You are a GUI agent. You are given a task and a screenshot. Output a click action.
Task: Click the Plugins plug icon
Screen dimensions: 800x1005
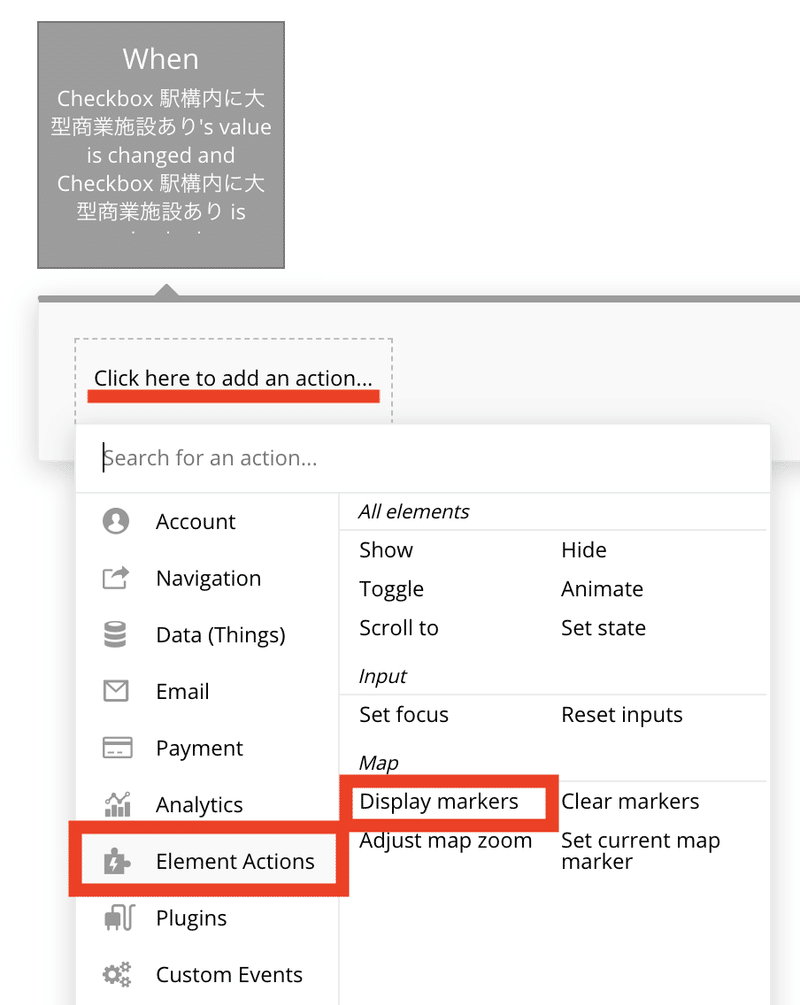119,917
